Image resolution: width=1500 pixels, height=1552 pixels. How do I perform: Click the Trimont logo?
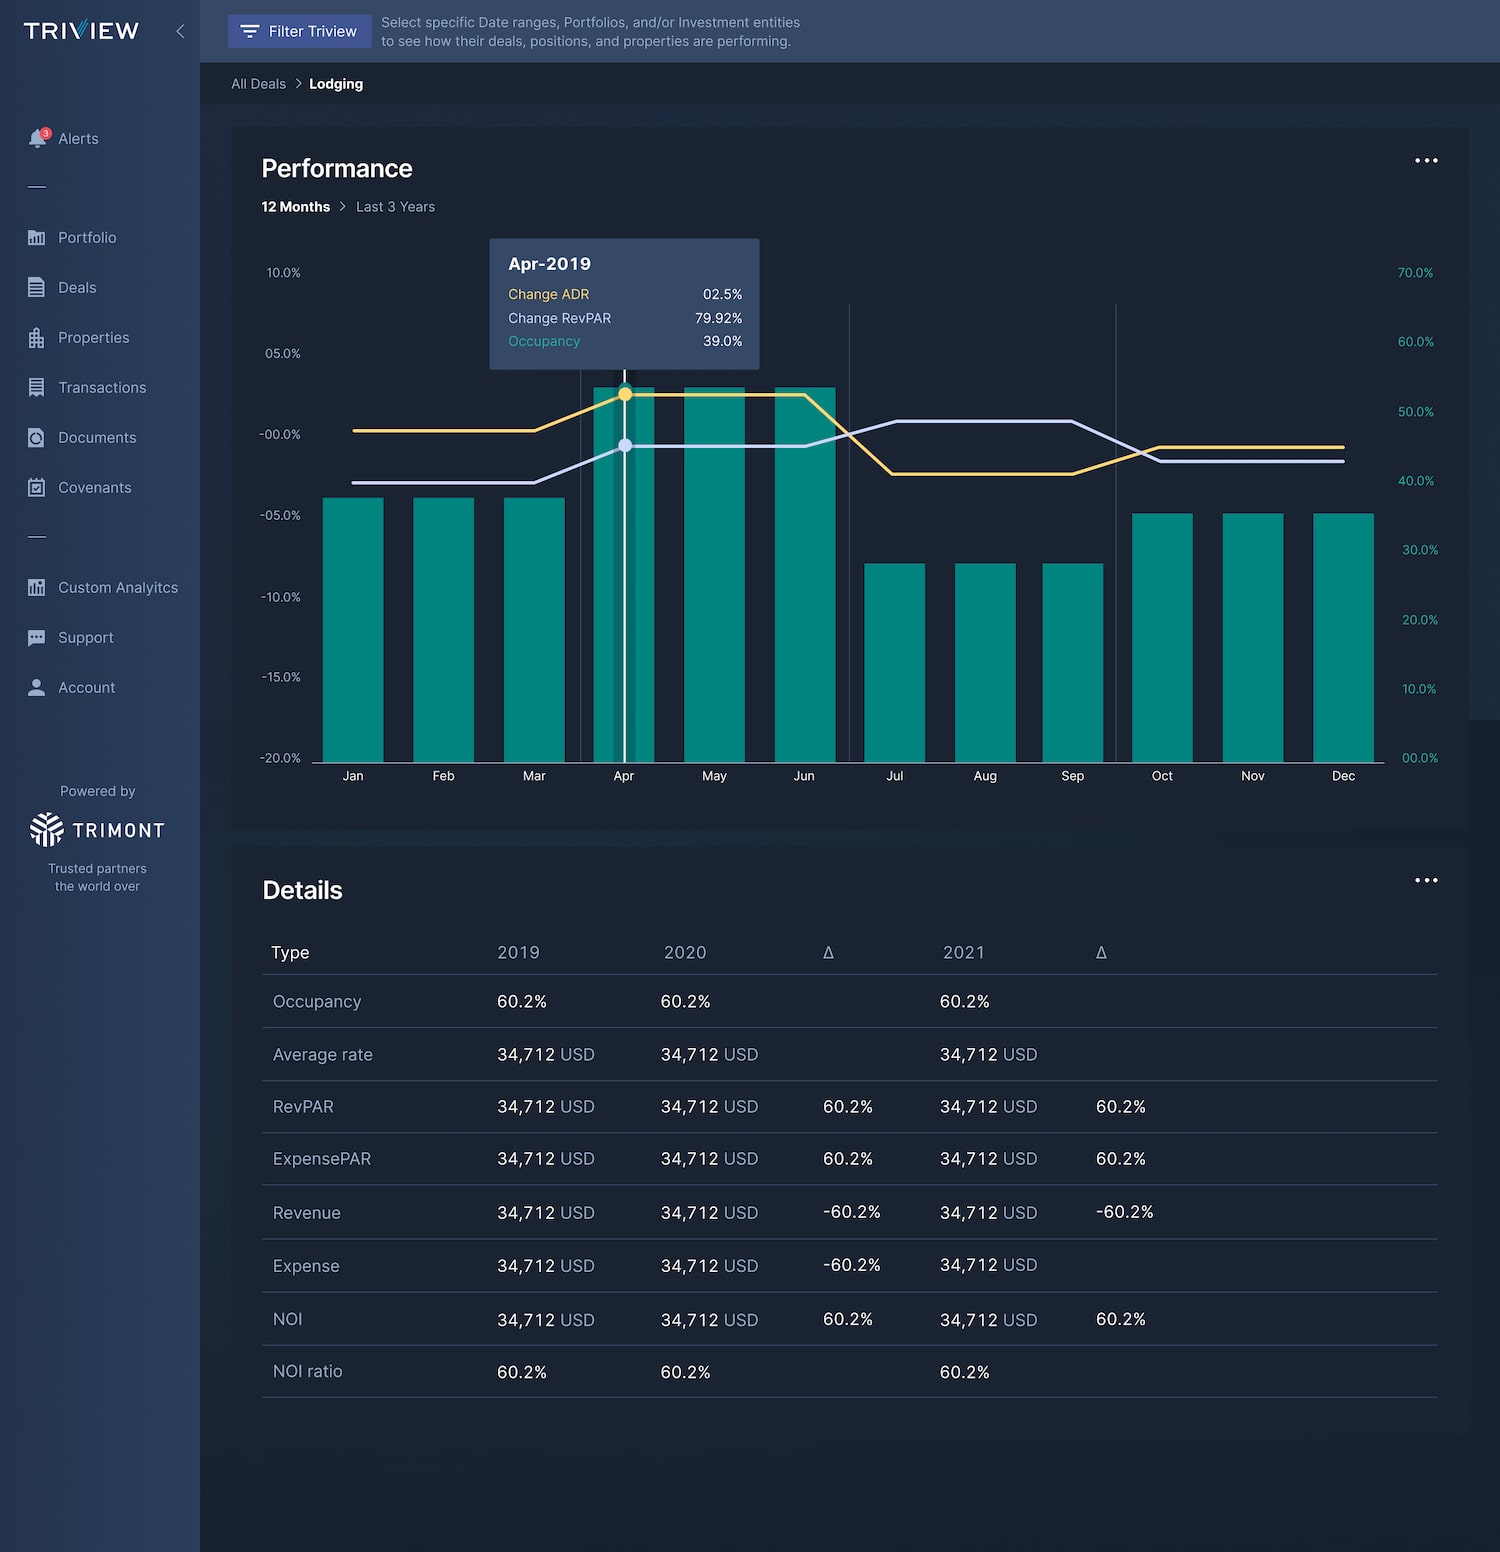coord(97,829)
